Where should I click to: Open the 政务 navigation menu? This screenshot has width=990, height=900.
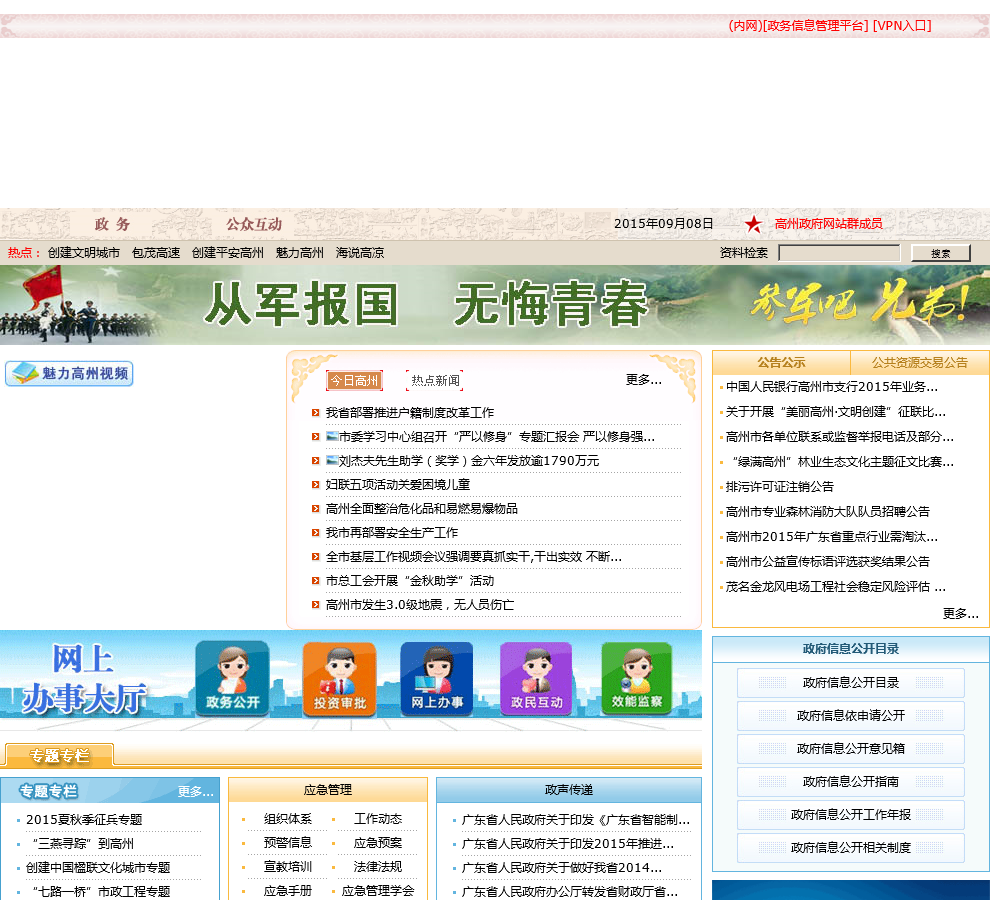(112, 224)
